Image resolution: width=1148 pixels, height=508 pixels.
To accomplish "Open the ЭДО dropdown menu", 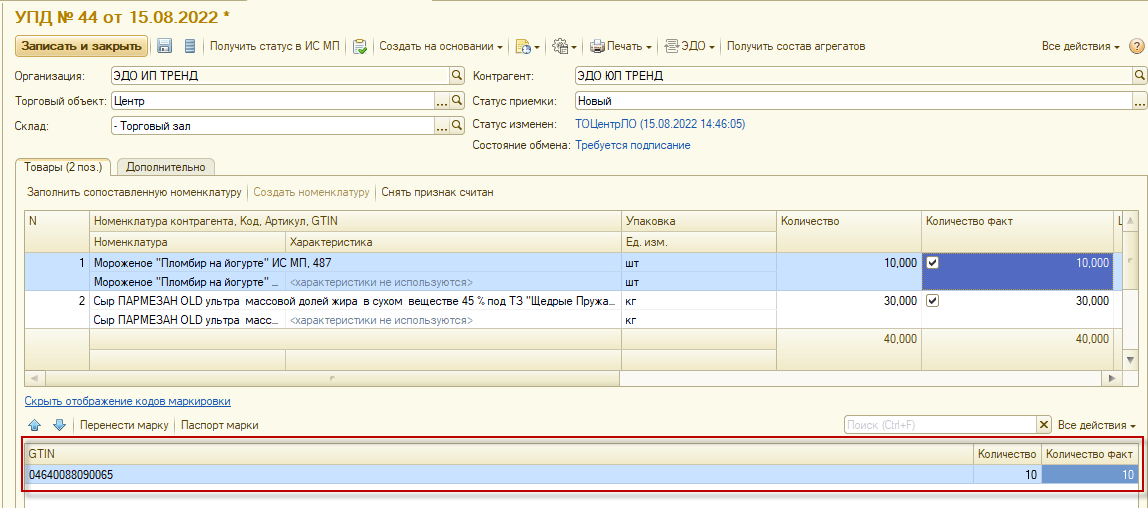I will point(690,46).
